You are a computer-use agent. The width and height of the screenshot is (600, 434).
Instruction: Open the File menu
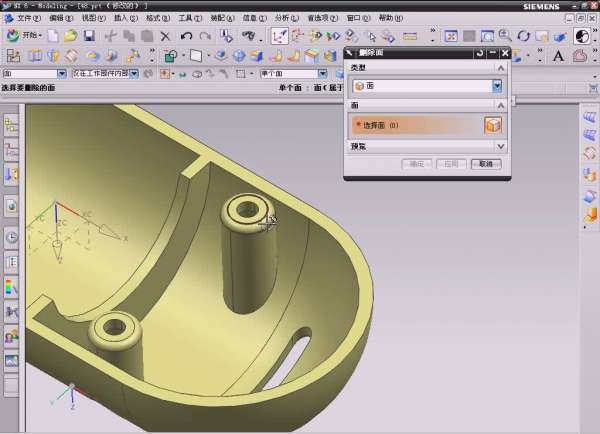pos(28,18)
